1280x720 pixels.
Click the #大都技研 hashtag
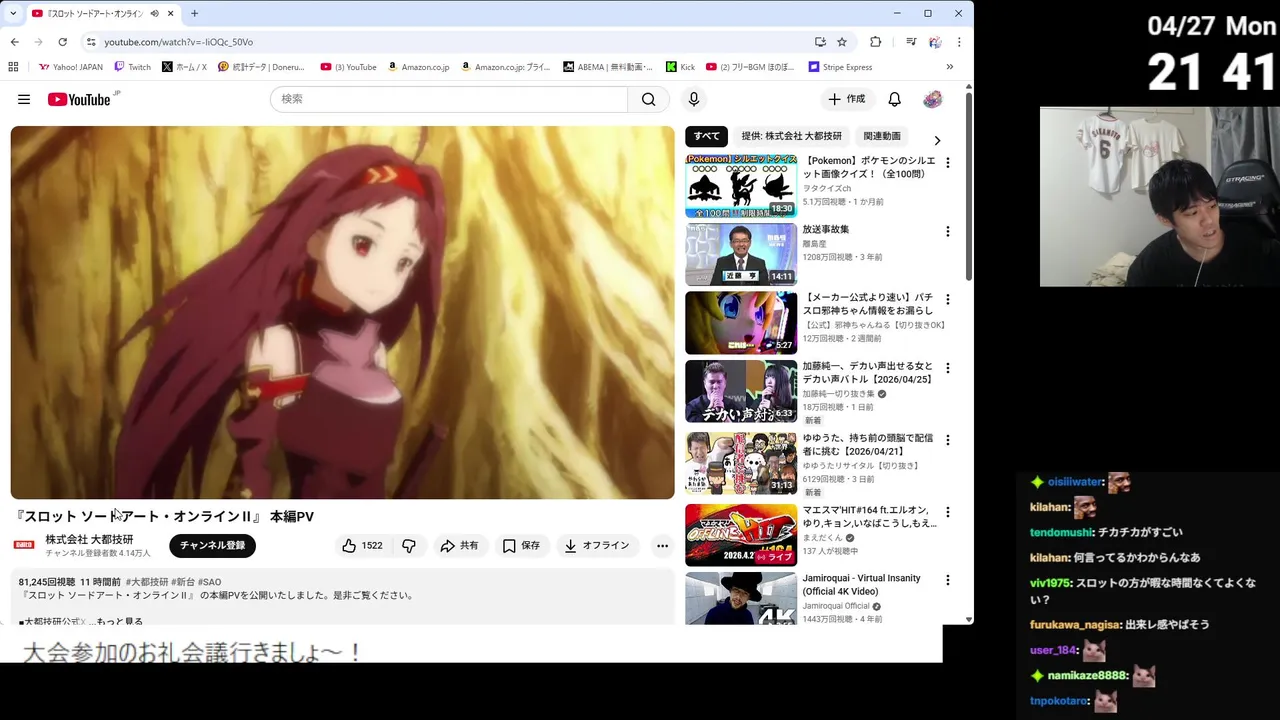[146, 582]
